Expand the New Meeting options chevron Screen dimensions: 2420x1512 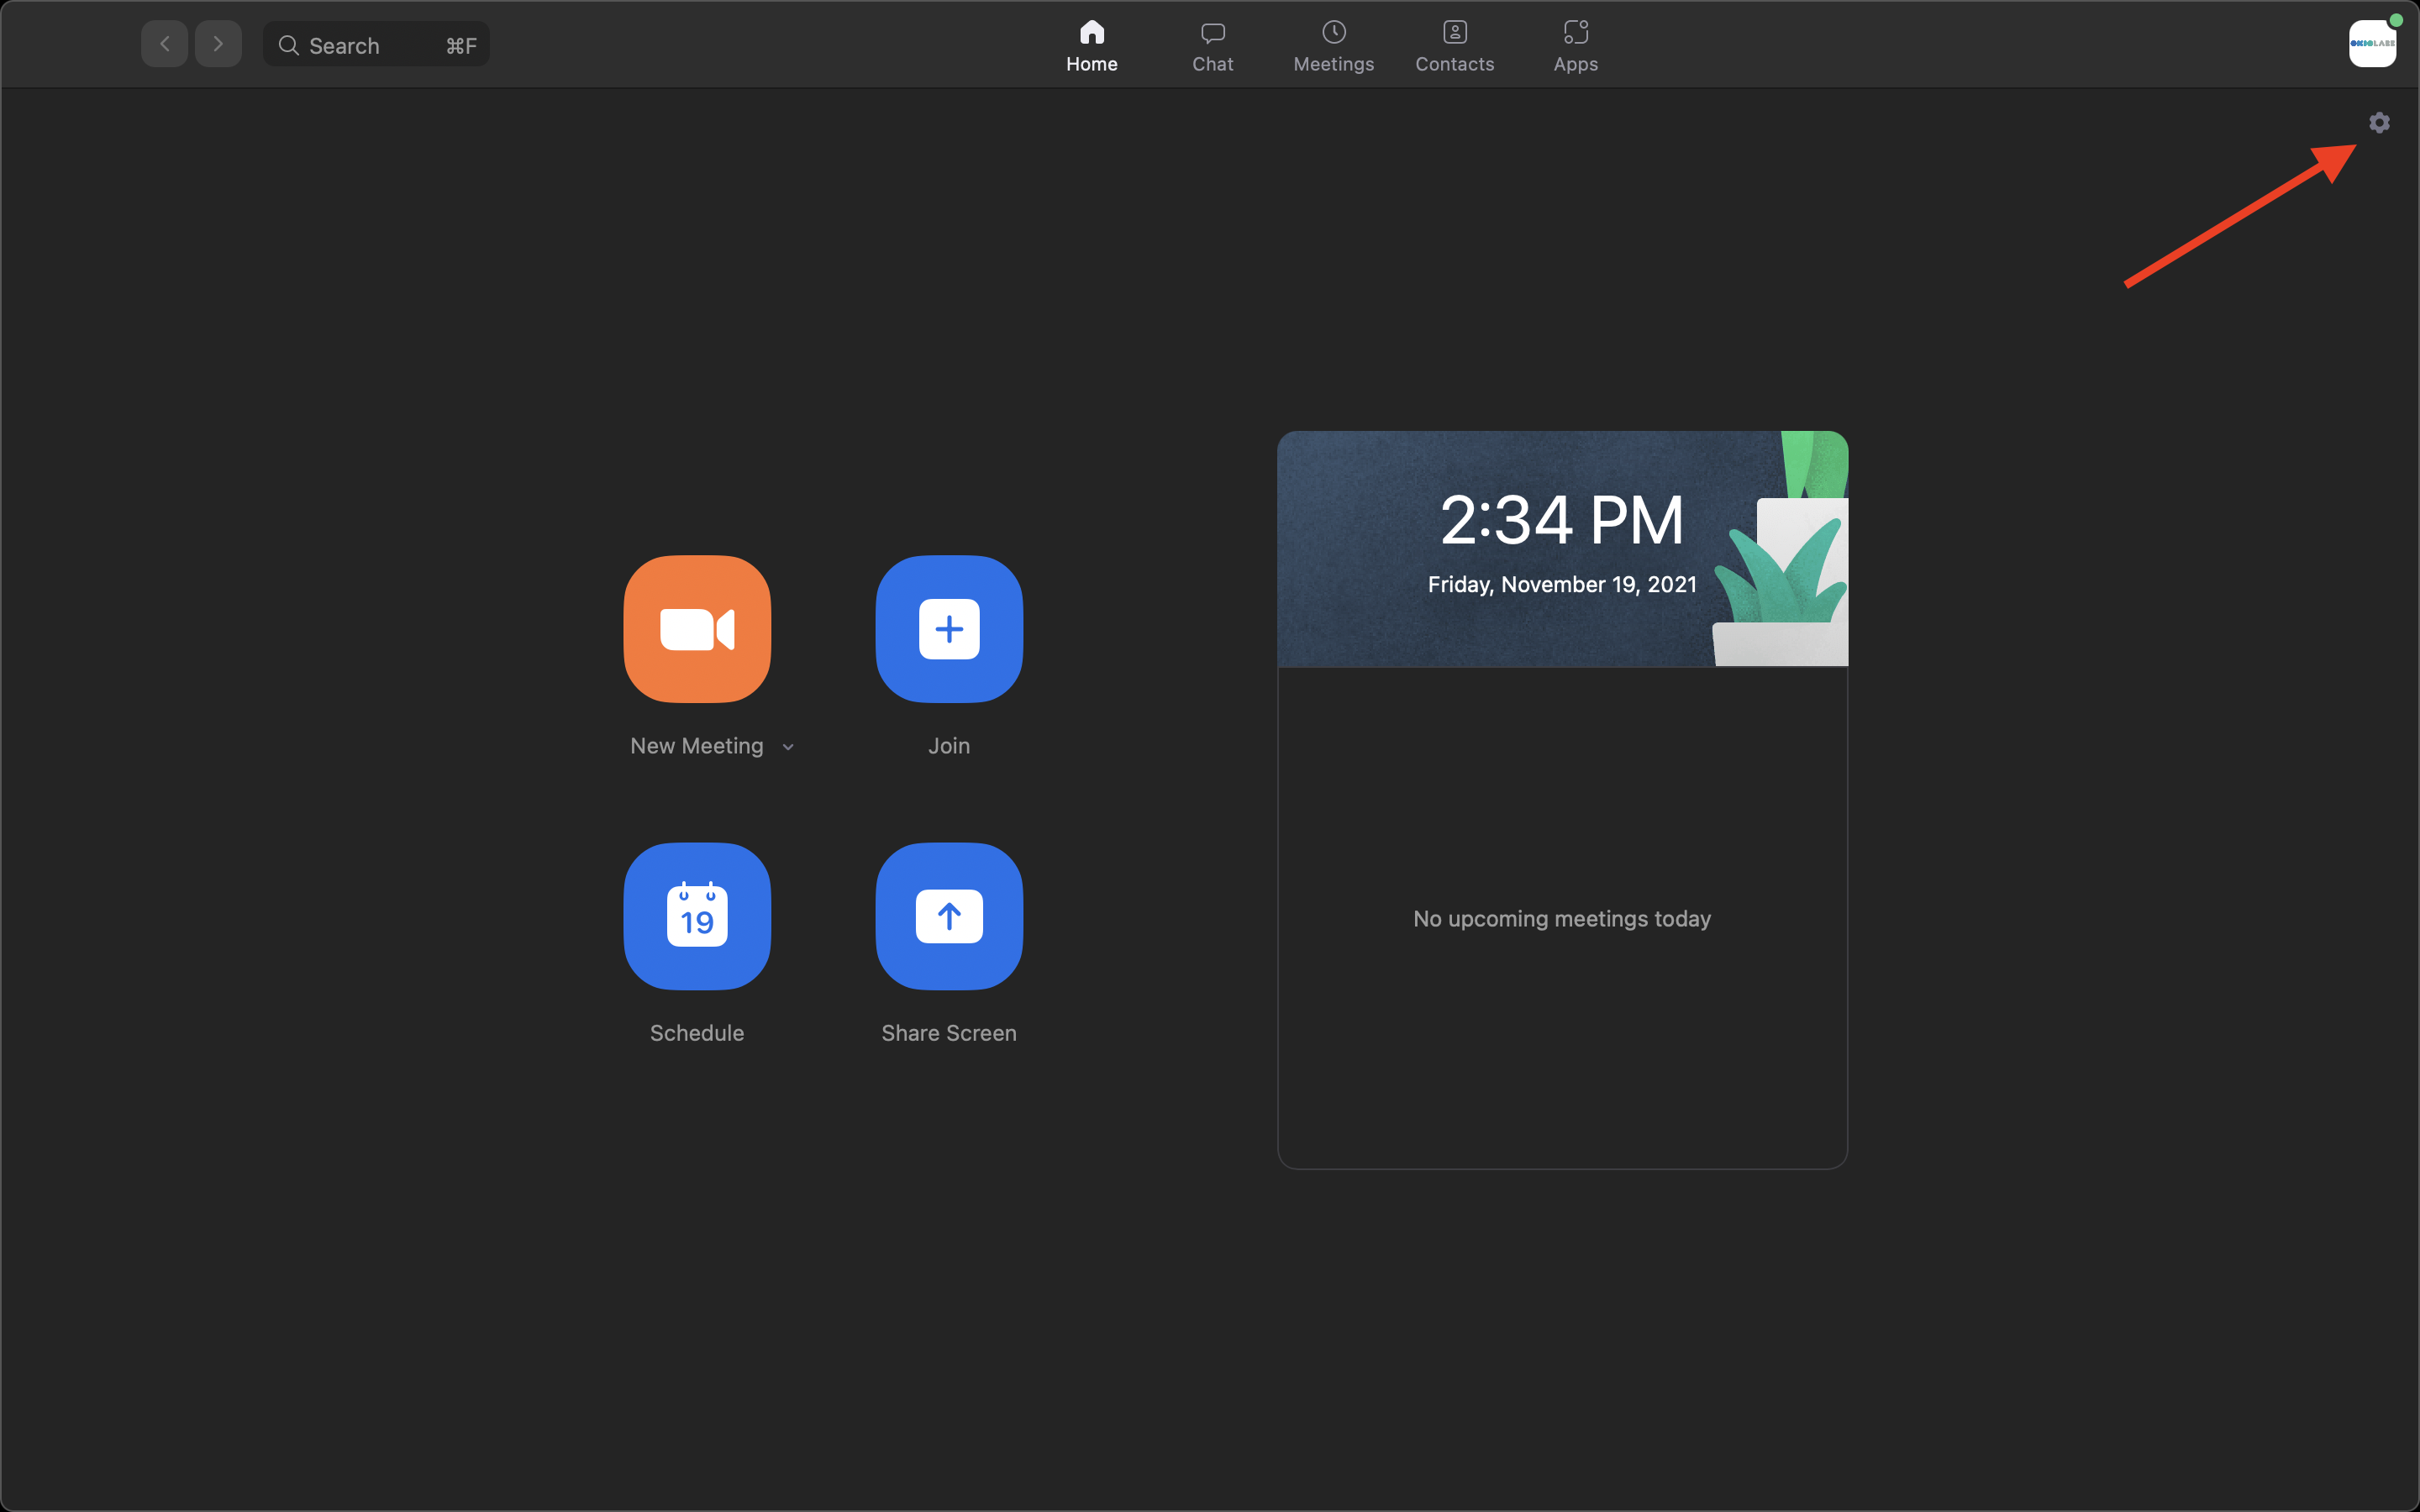pos(788,747)
